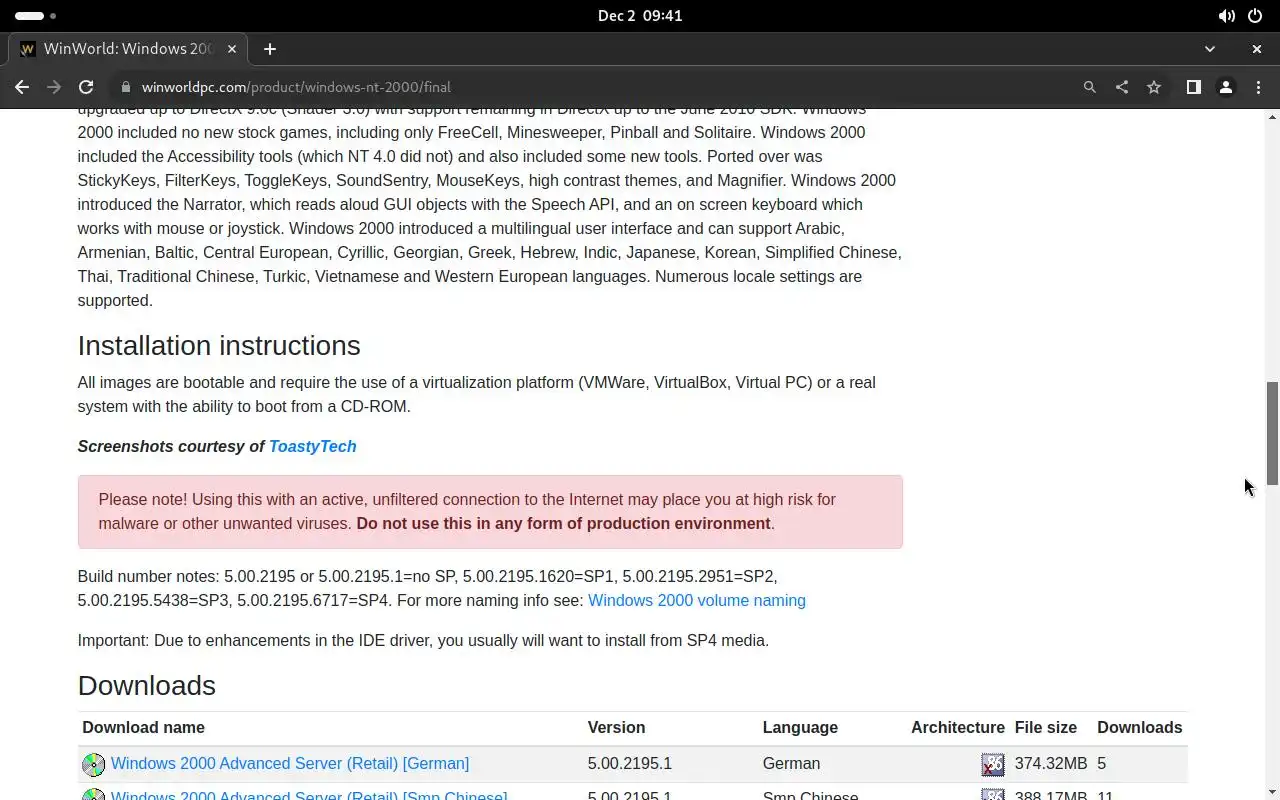Open the clock showing Dec 2 09:41
This screenshot has height=800, width=1280.
(640, 16)
